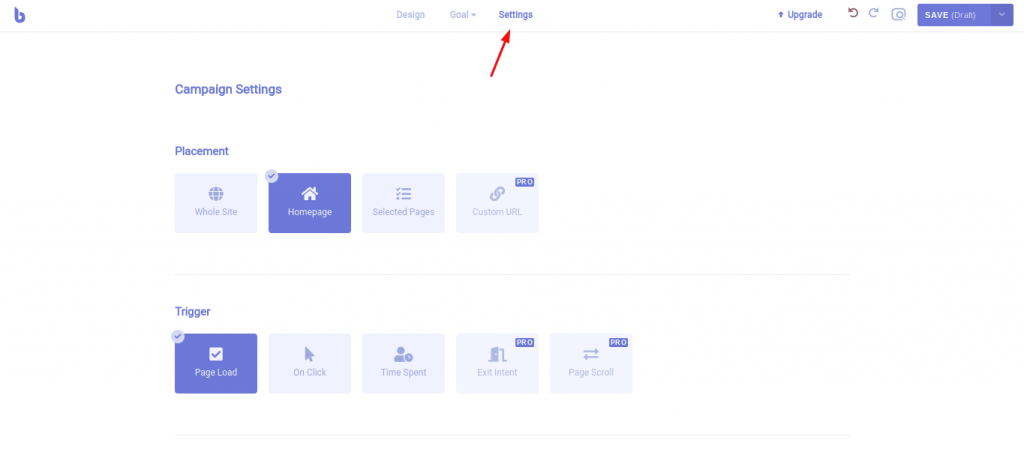Expand the Goal dropdown menu
1024x458 pixels.
click(x=463, y=14)
